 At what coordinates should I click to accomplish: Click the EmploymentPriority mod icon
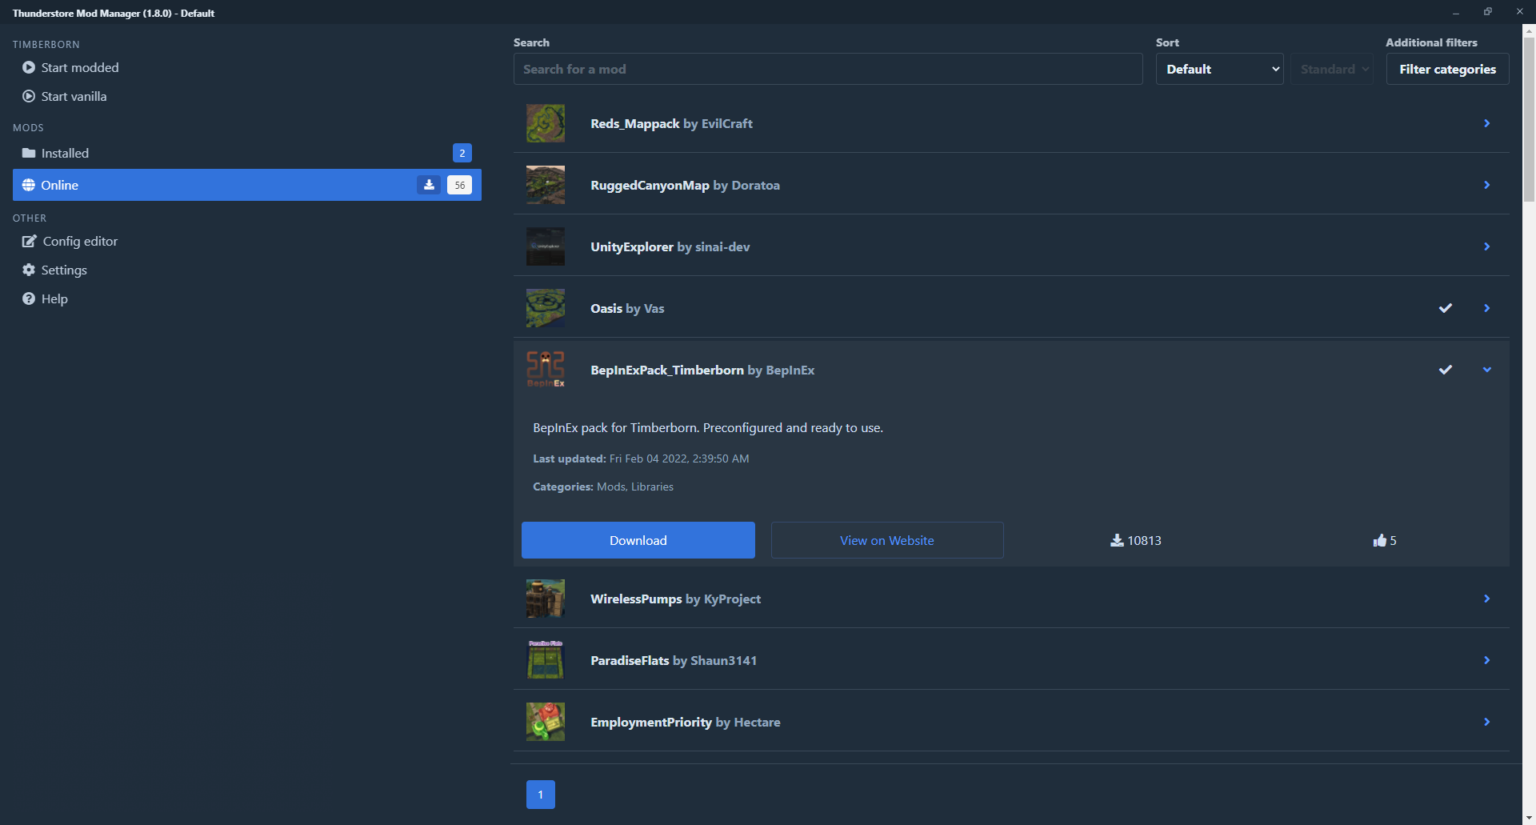coord(545,722)
